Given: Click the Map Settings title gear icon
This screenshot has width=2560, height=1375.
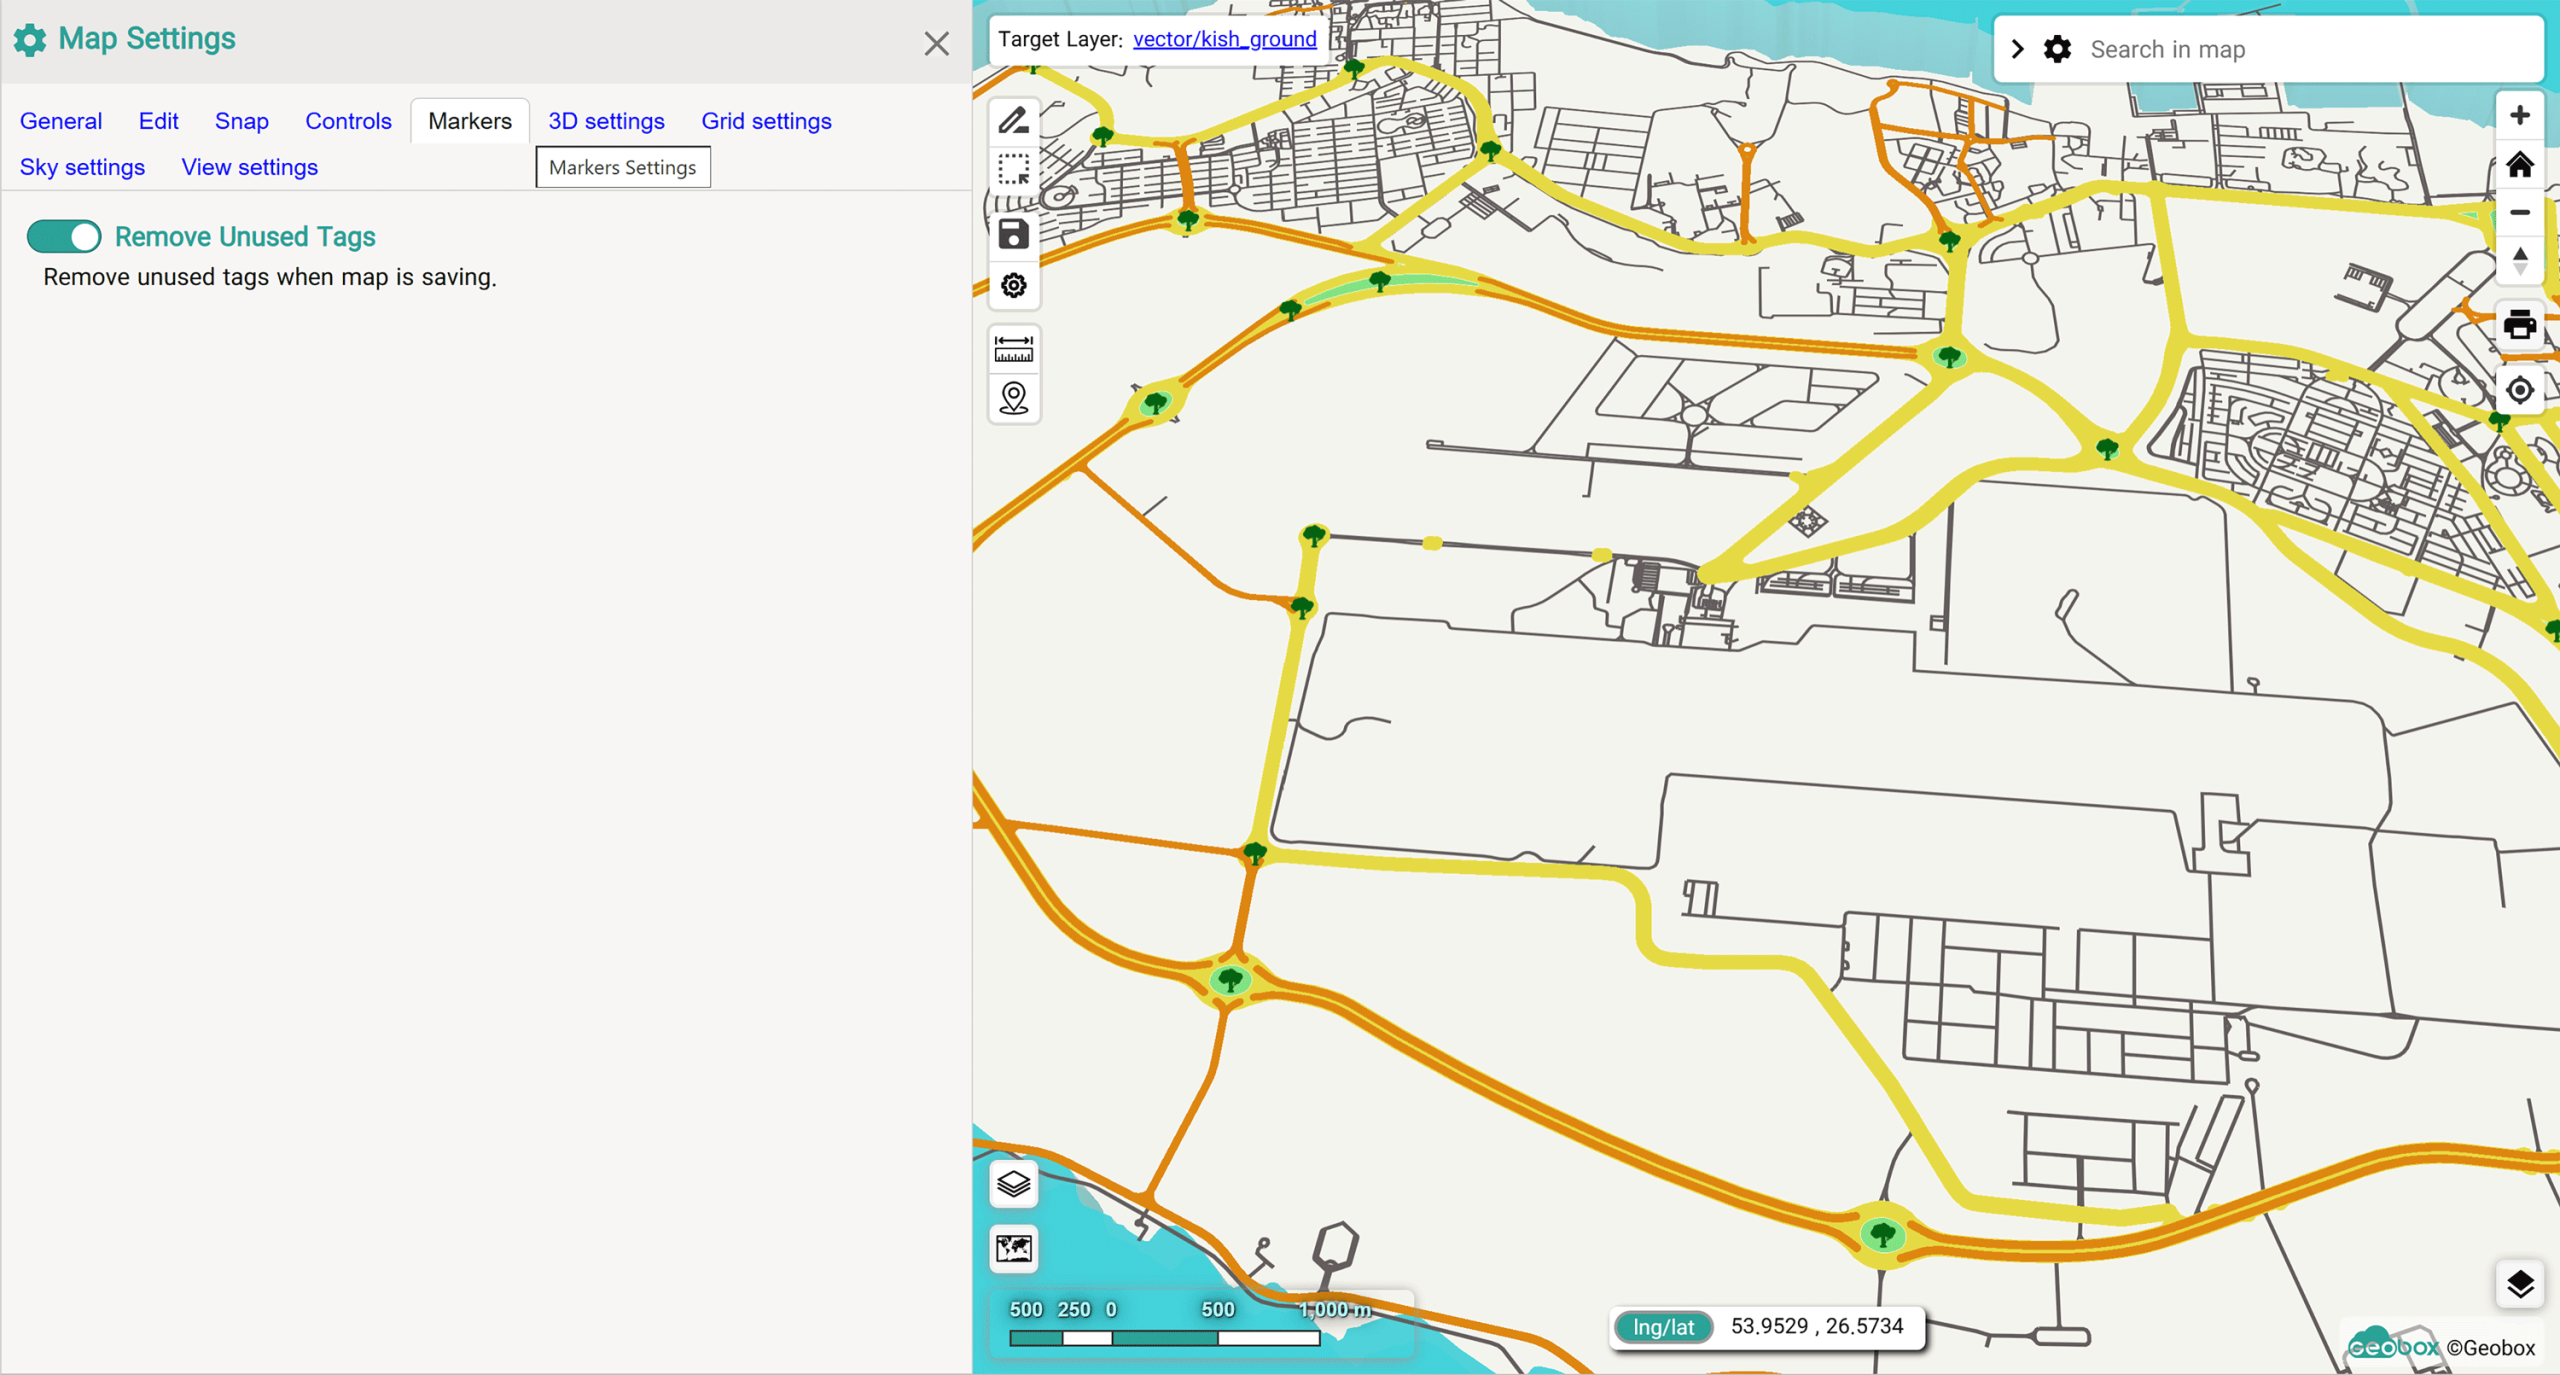Looking at the screenshot, I should pyautogui.click(x=30, y=40).
